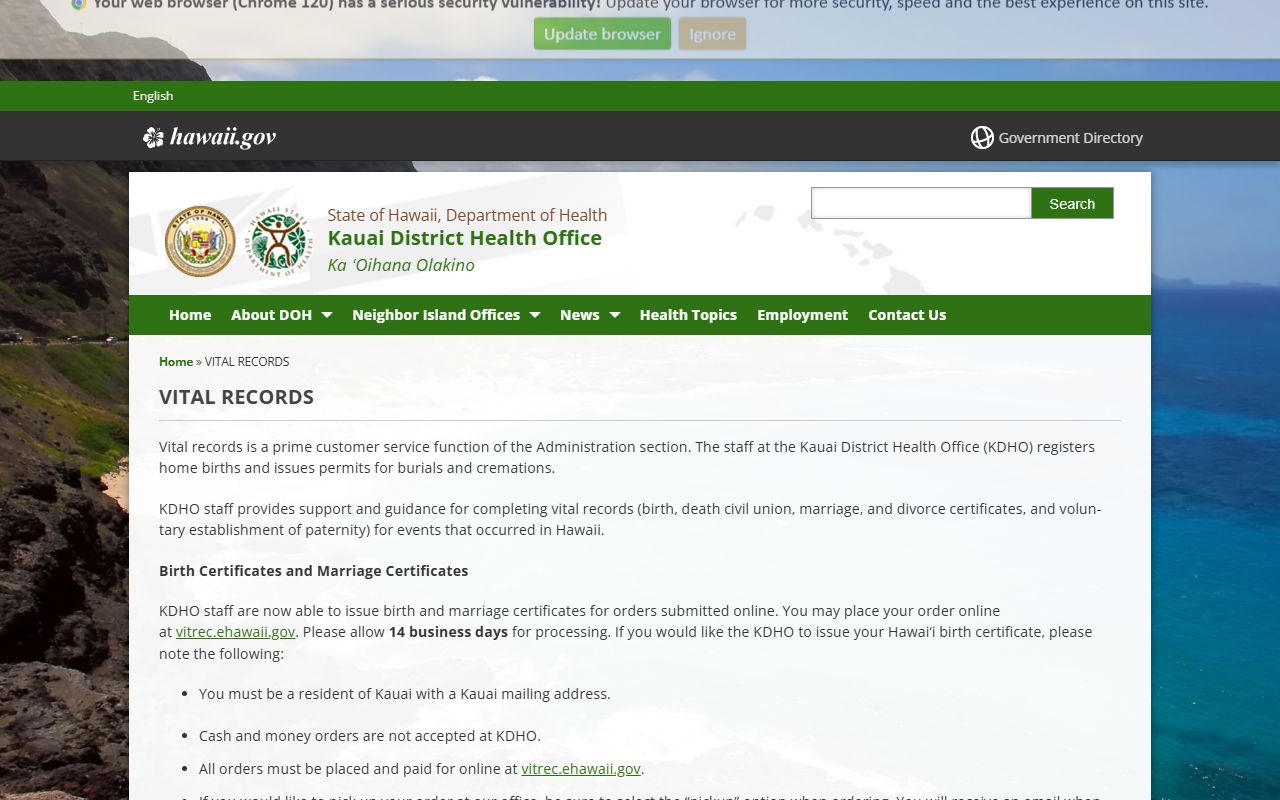Expand About DOH dropdown arrow
The image size is (1280, 800).
pyautogui.click(x=326, y=315)
